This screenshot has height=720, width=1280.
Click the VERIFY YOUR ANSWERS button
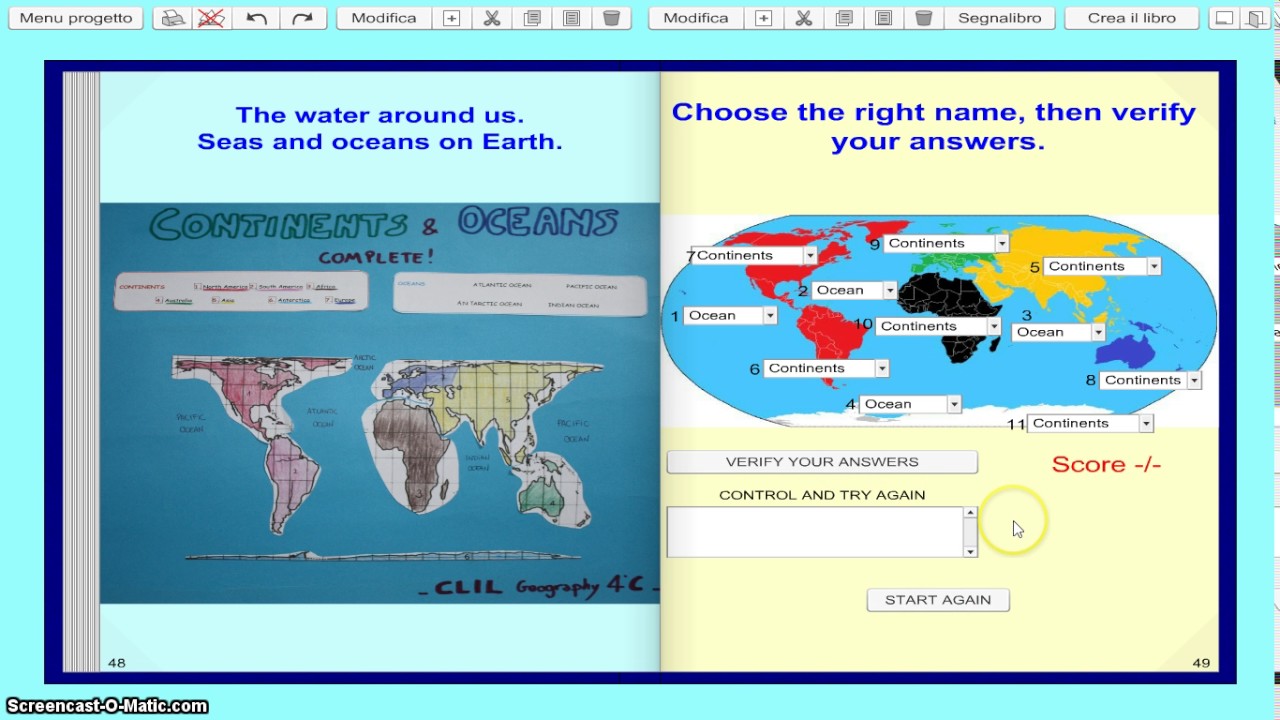click(822, 462)
